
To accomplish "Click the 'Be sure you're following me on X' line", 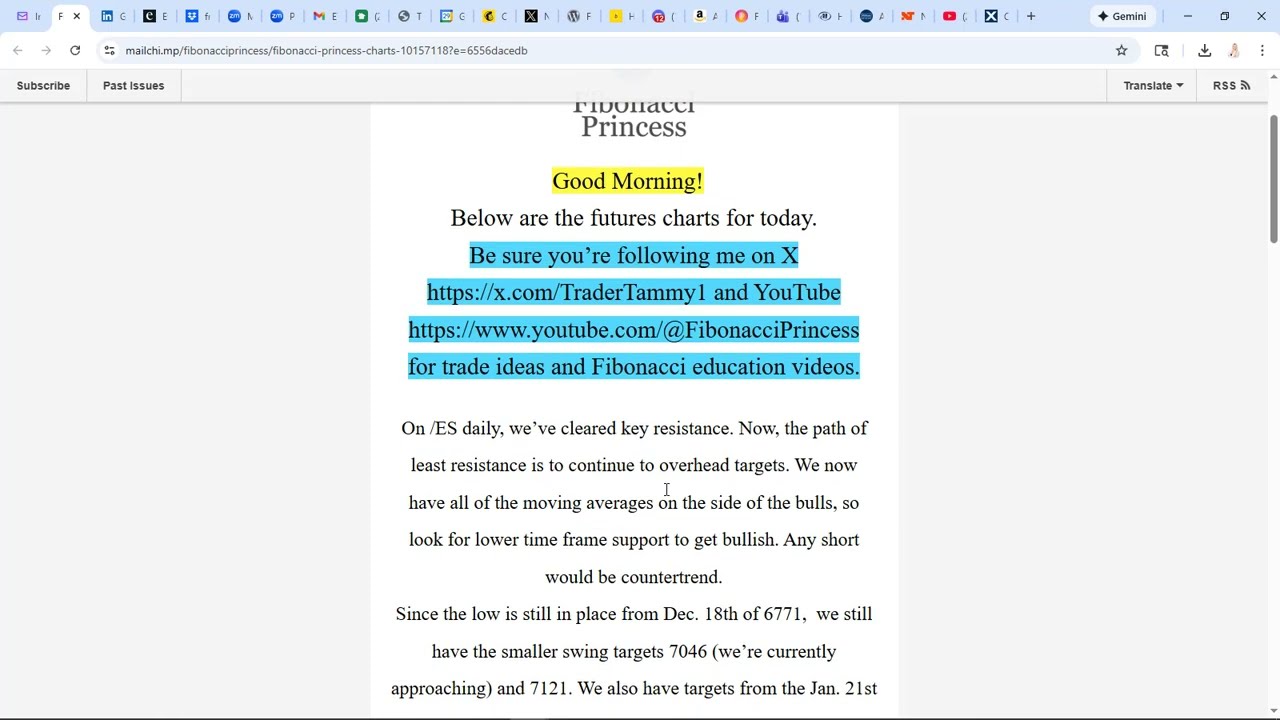I will click(x=634, y=255).
